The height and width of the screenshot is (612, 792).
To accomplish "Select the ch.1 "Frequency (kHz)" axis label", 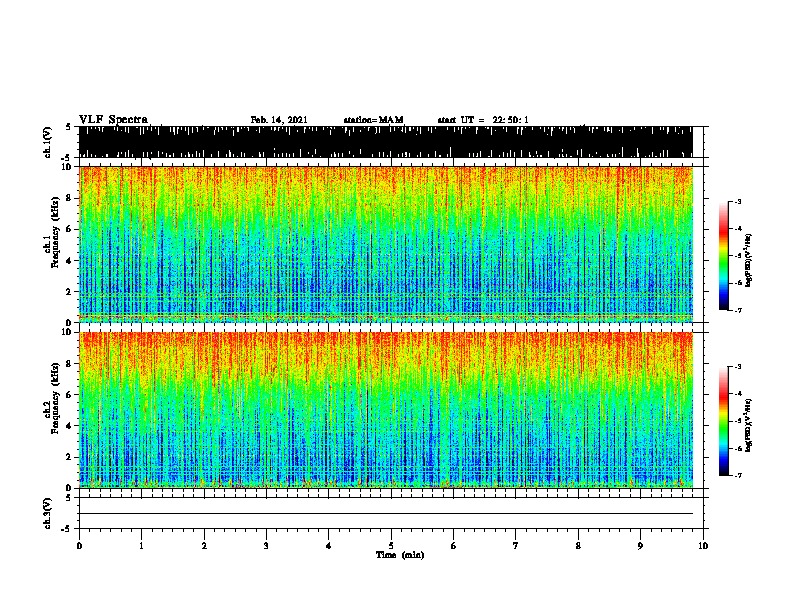I will (55, 233).
